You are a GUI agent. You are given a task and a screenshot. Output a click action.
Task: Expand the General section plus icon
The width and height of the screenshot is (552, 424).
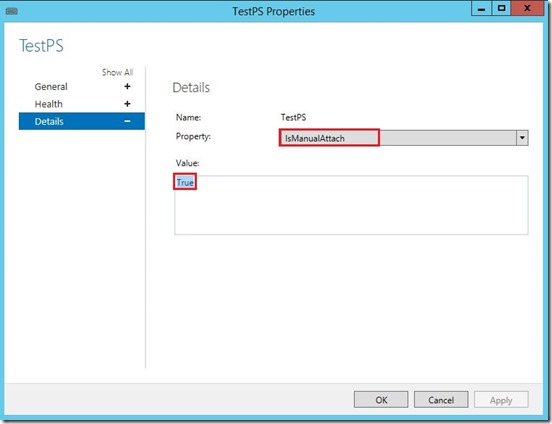127,87
